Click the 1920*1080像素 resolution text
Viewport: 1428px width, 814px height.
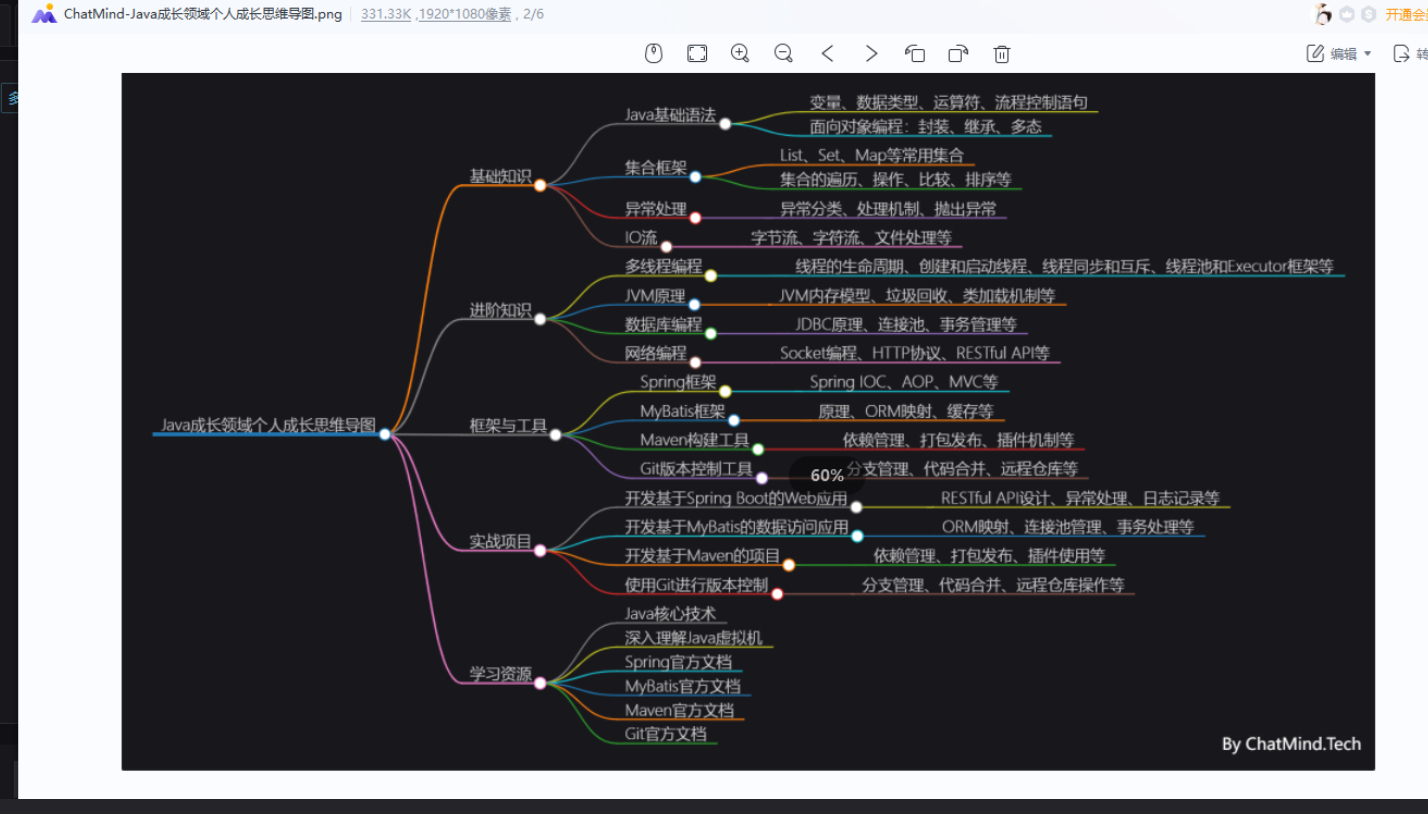click(464, 14)
